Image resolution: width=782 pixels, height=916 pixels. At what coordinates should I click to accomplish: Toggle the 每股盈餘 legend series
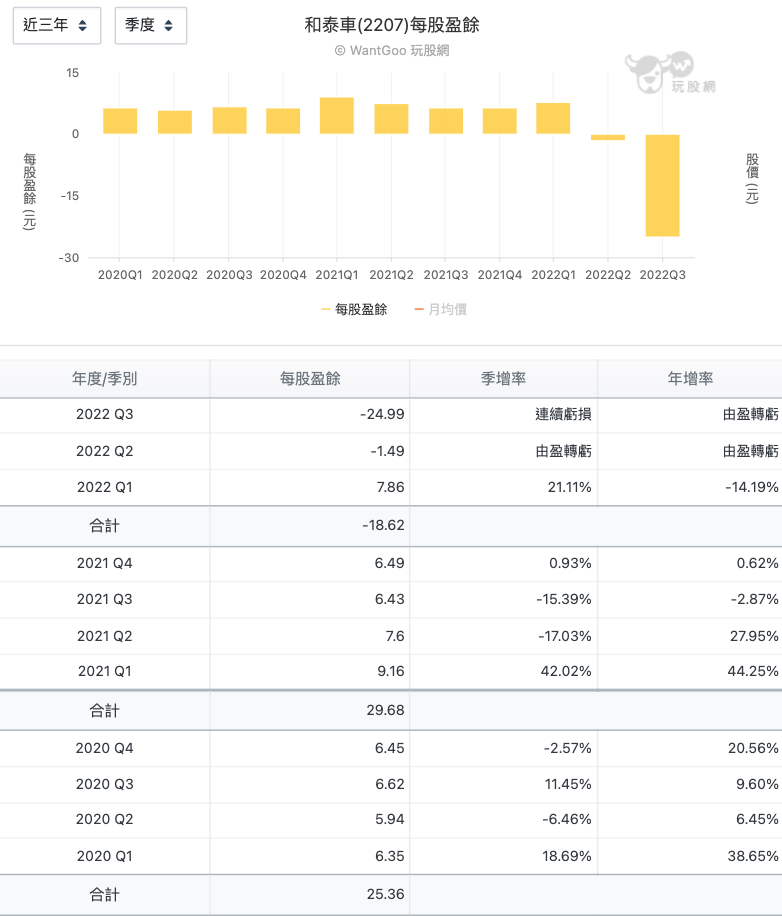354,310
